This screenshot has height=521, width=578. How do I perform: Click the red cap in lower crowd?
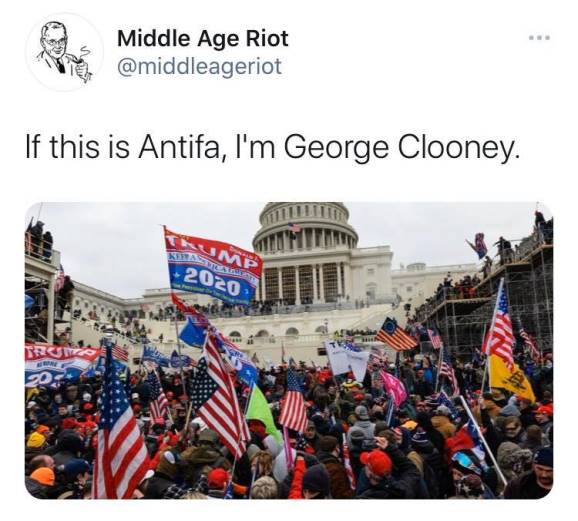(376, 461)
